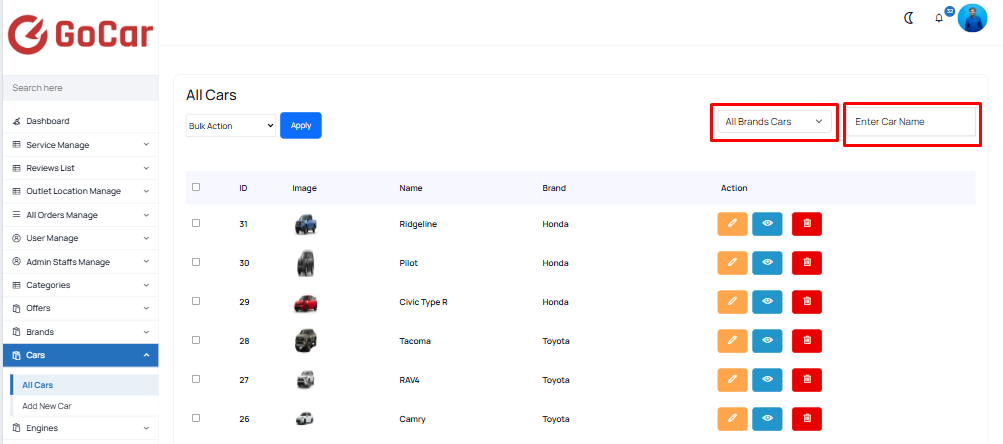
Task: View Civic Type R details
Action: [767, 302]
